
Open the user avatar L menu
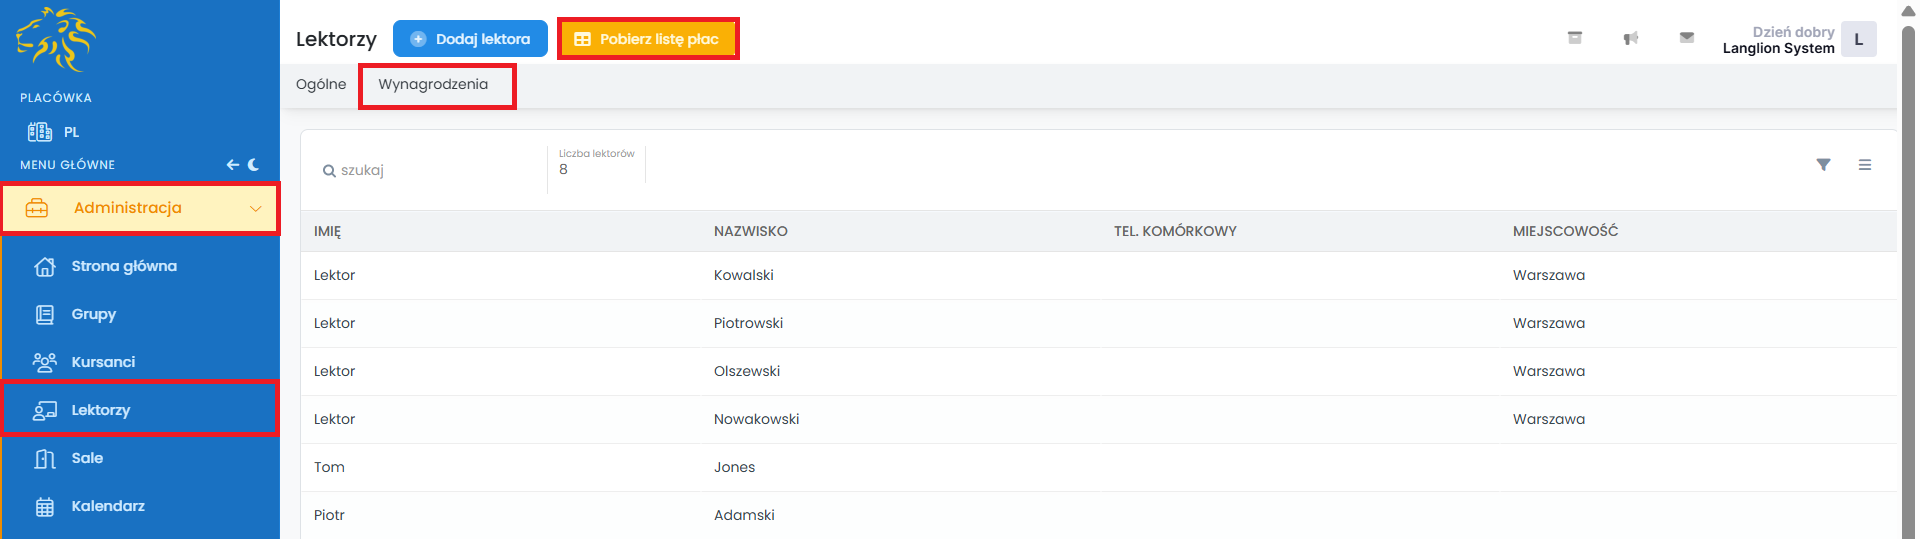tap(1858, 40)
